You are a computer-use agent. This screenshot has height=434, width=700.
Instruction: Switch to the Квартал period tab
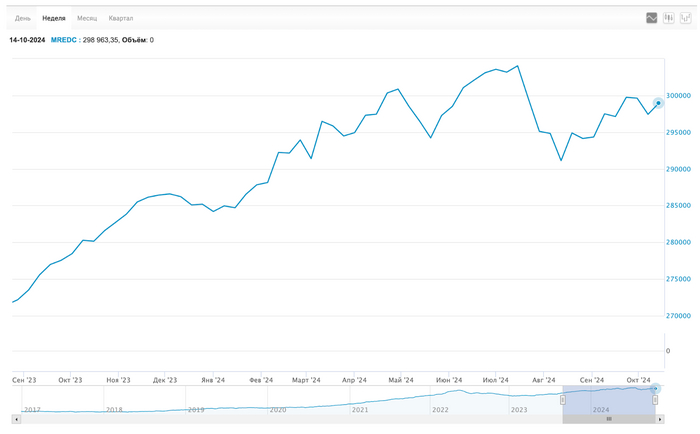[121, 18]
